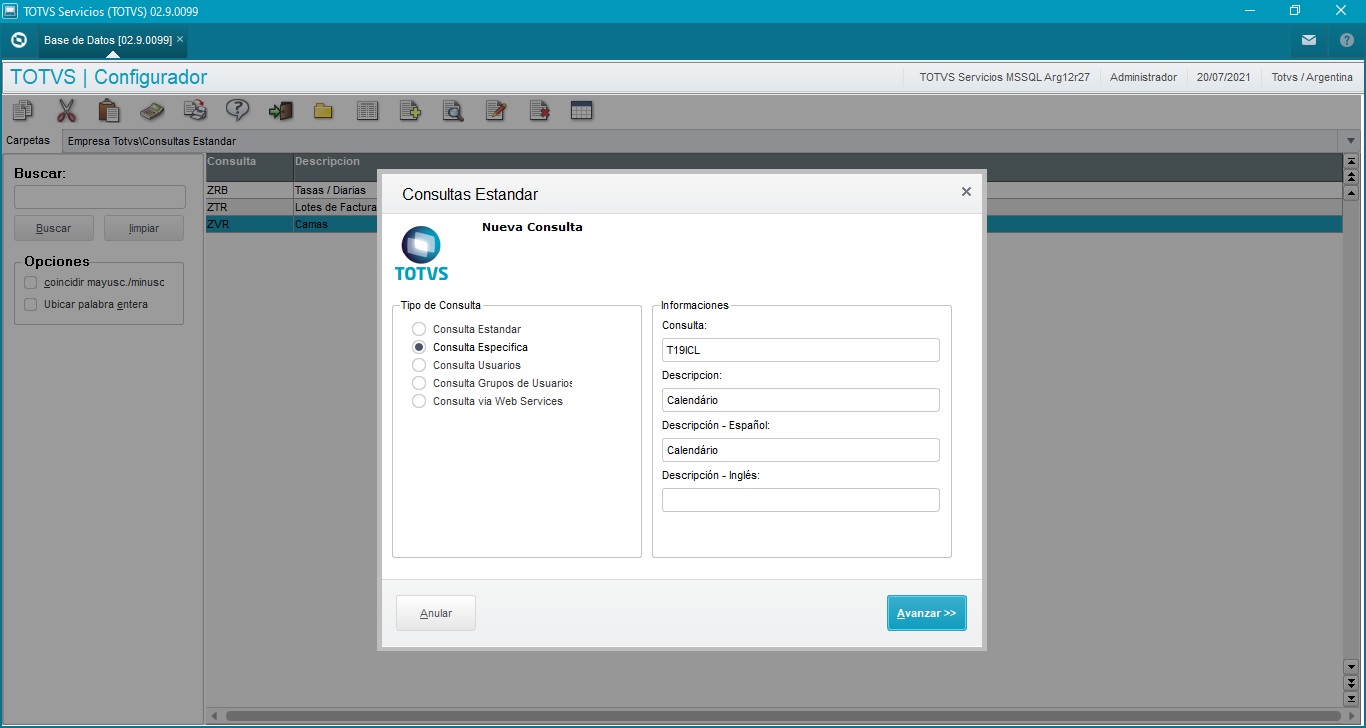Close the Base de Datos tab
Viewport: 1366px width, 728px height.
click(180, 39)
